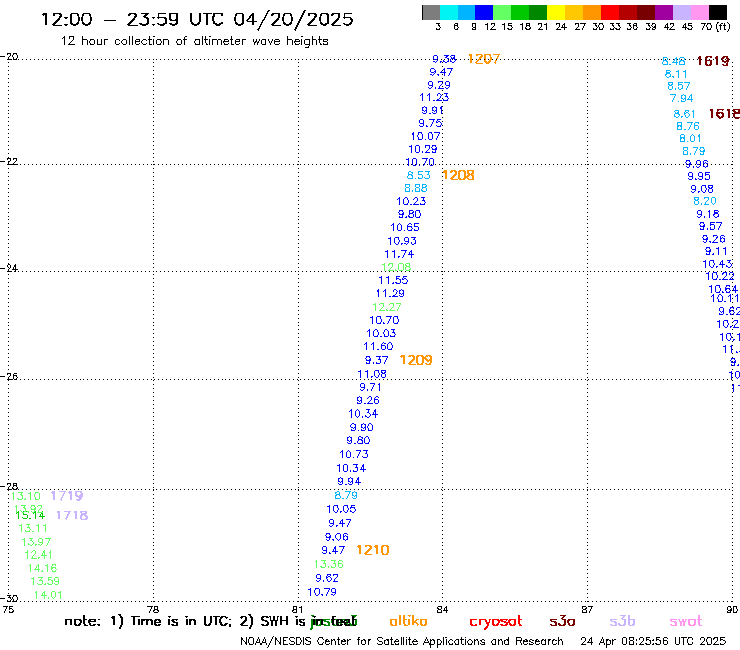The width and height of the screenshot is (740, 650).
Task: Click the light blue value 7.94
Action: pos(681,98)
